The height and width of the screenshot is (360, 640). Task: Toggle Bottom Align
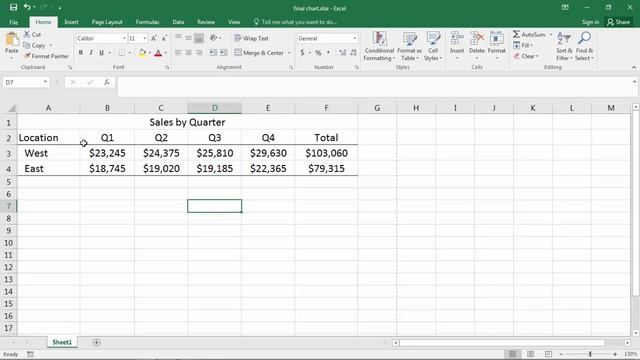coord(199,38)
